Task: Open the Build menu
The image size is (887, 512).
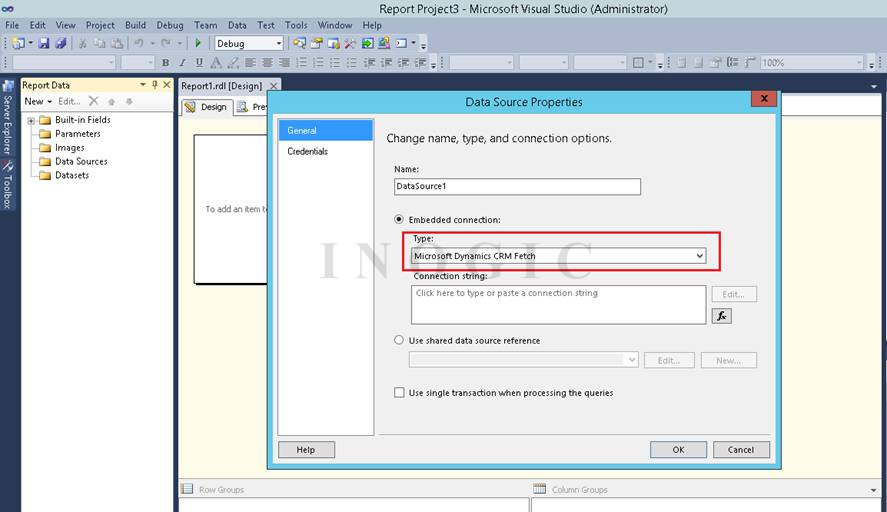Action: (135, 25)
